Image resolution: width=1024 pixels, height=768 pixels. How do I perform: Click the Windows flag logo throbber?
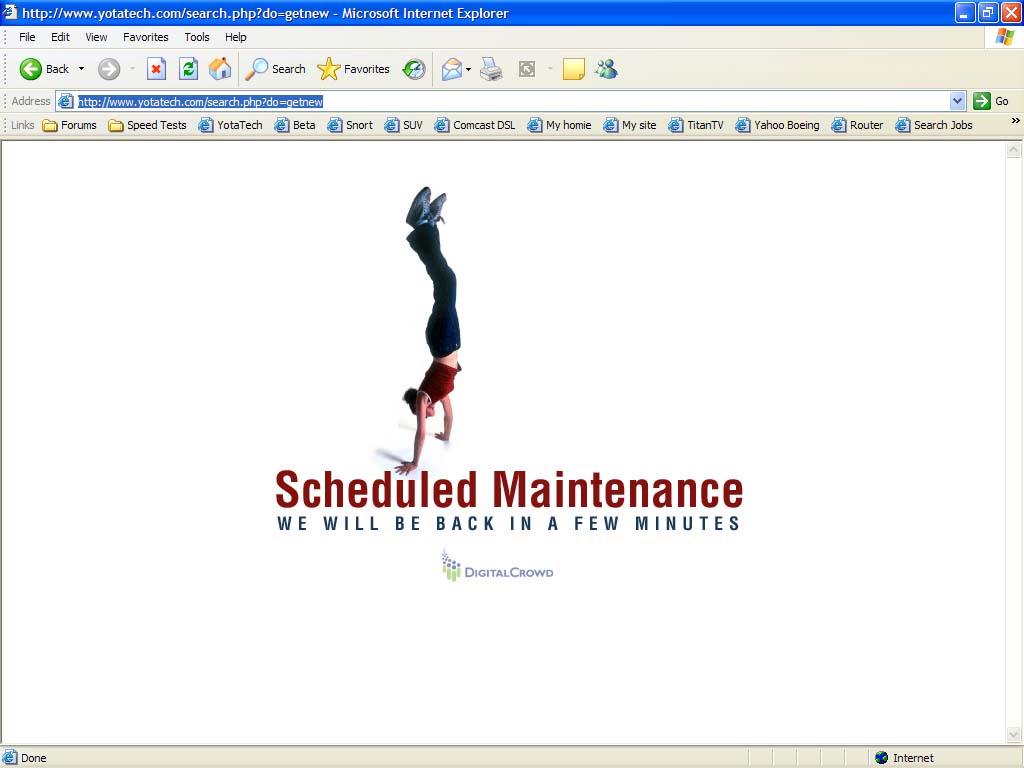coord(1004,37)
